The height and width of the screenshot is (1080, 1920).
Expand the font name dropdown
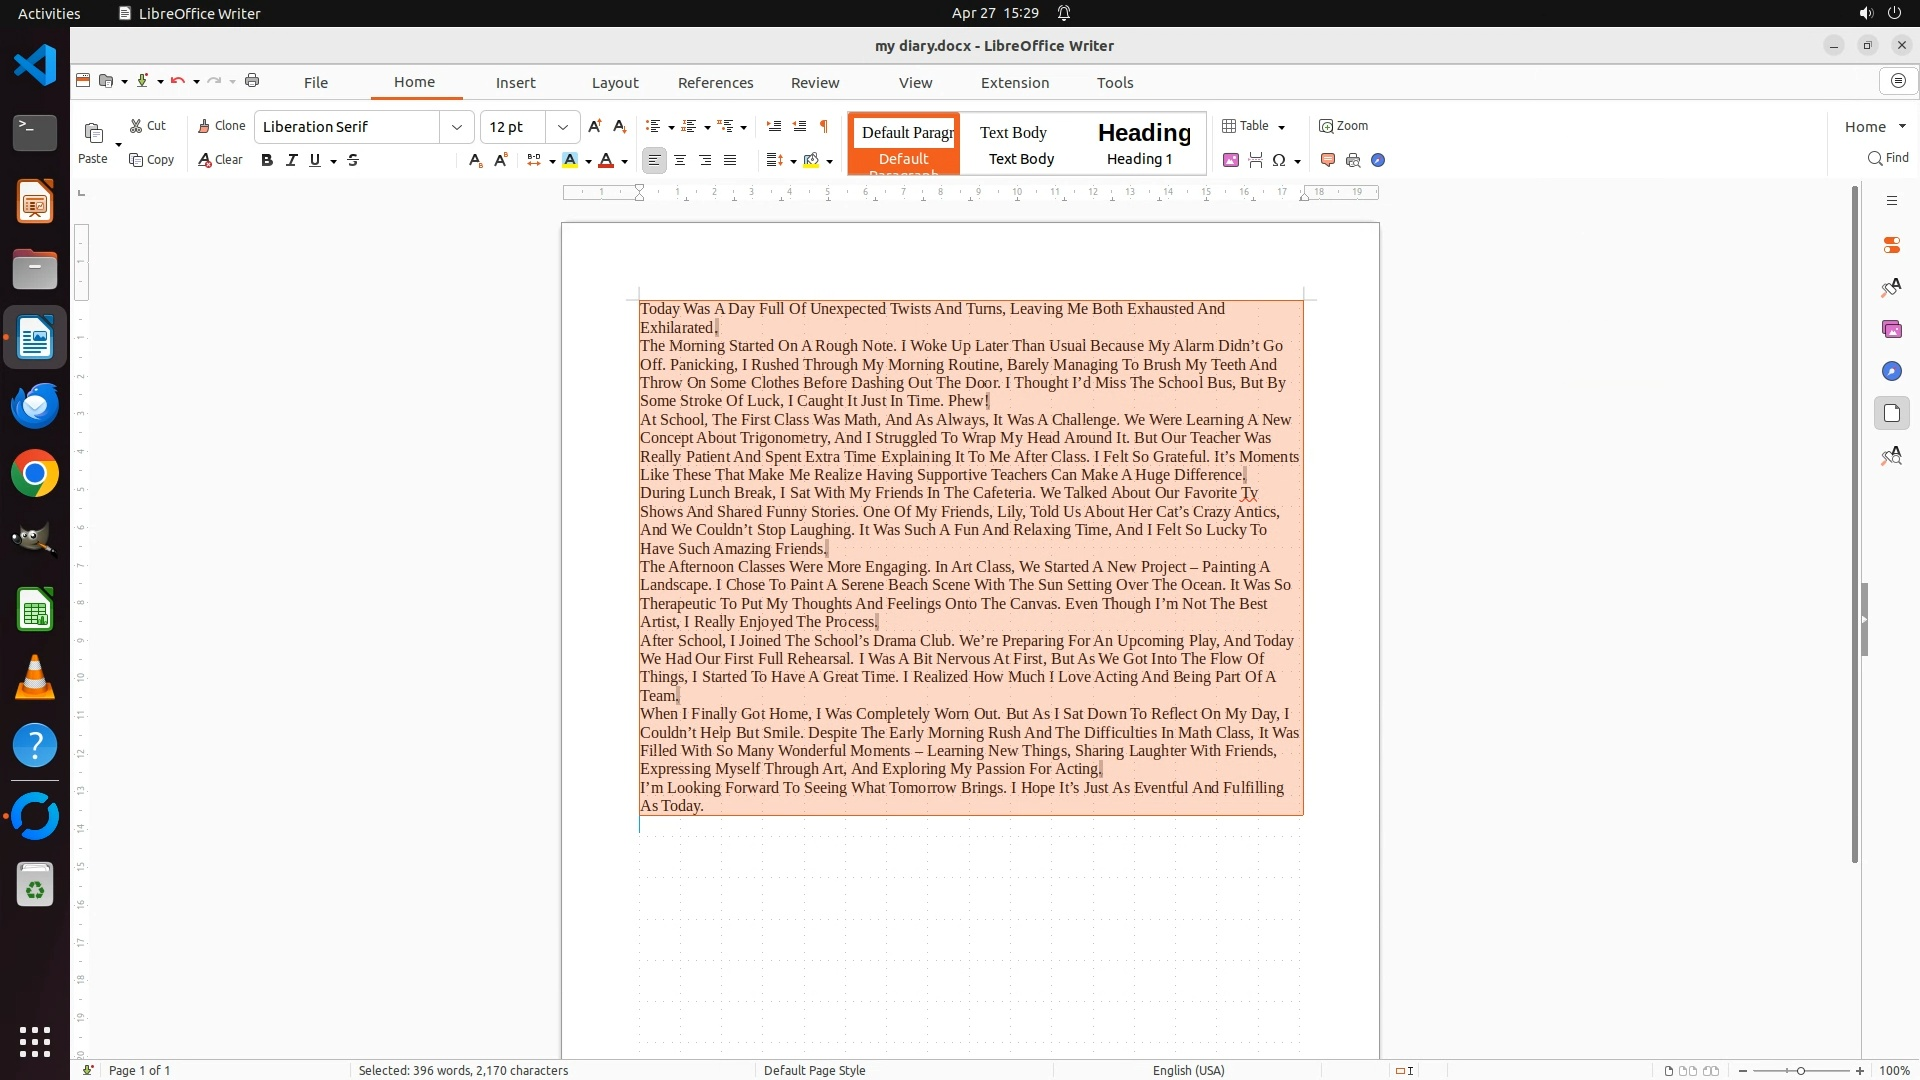[x=457, y=127]
